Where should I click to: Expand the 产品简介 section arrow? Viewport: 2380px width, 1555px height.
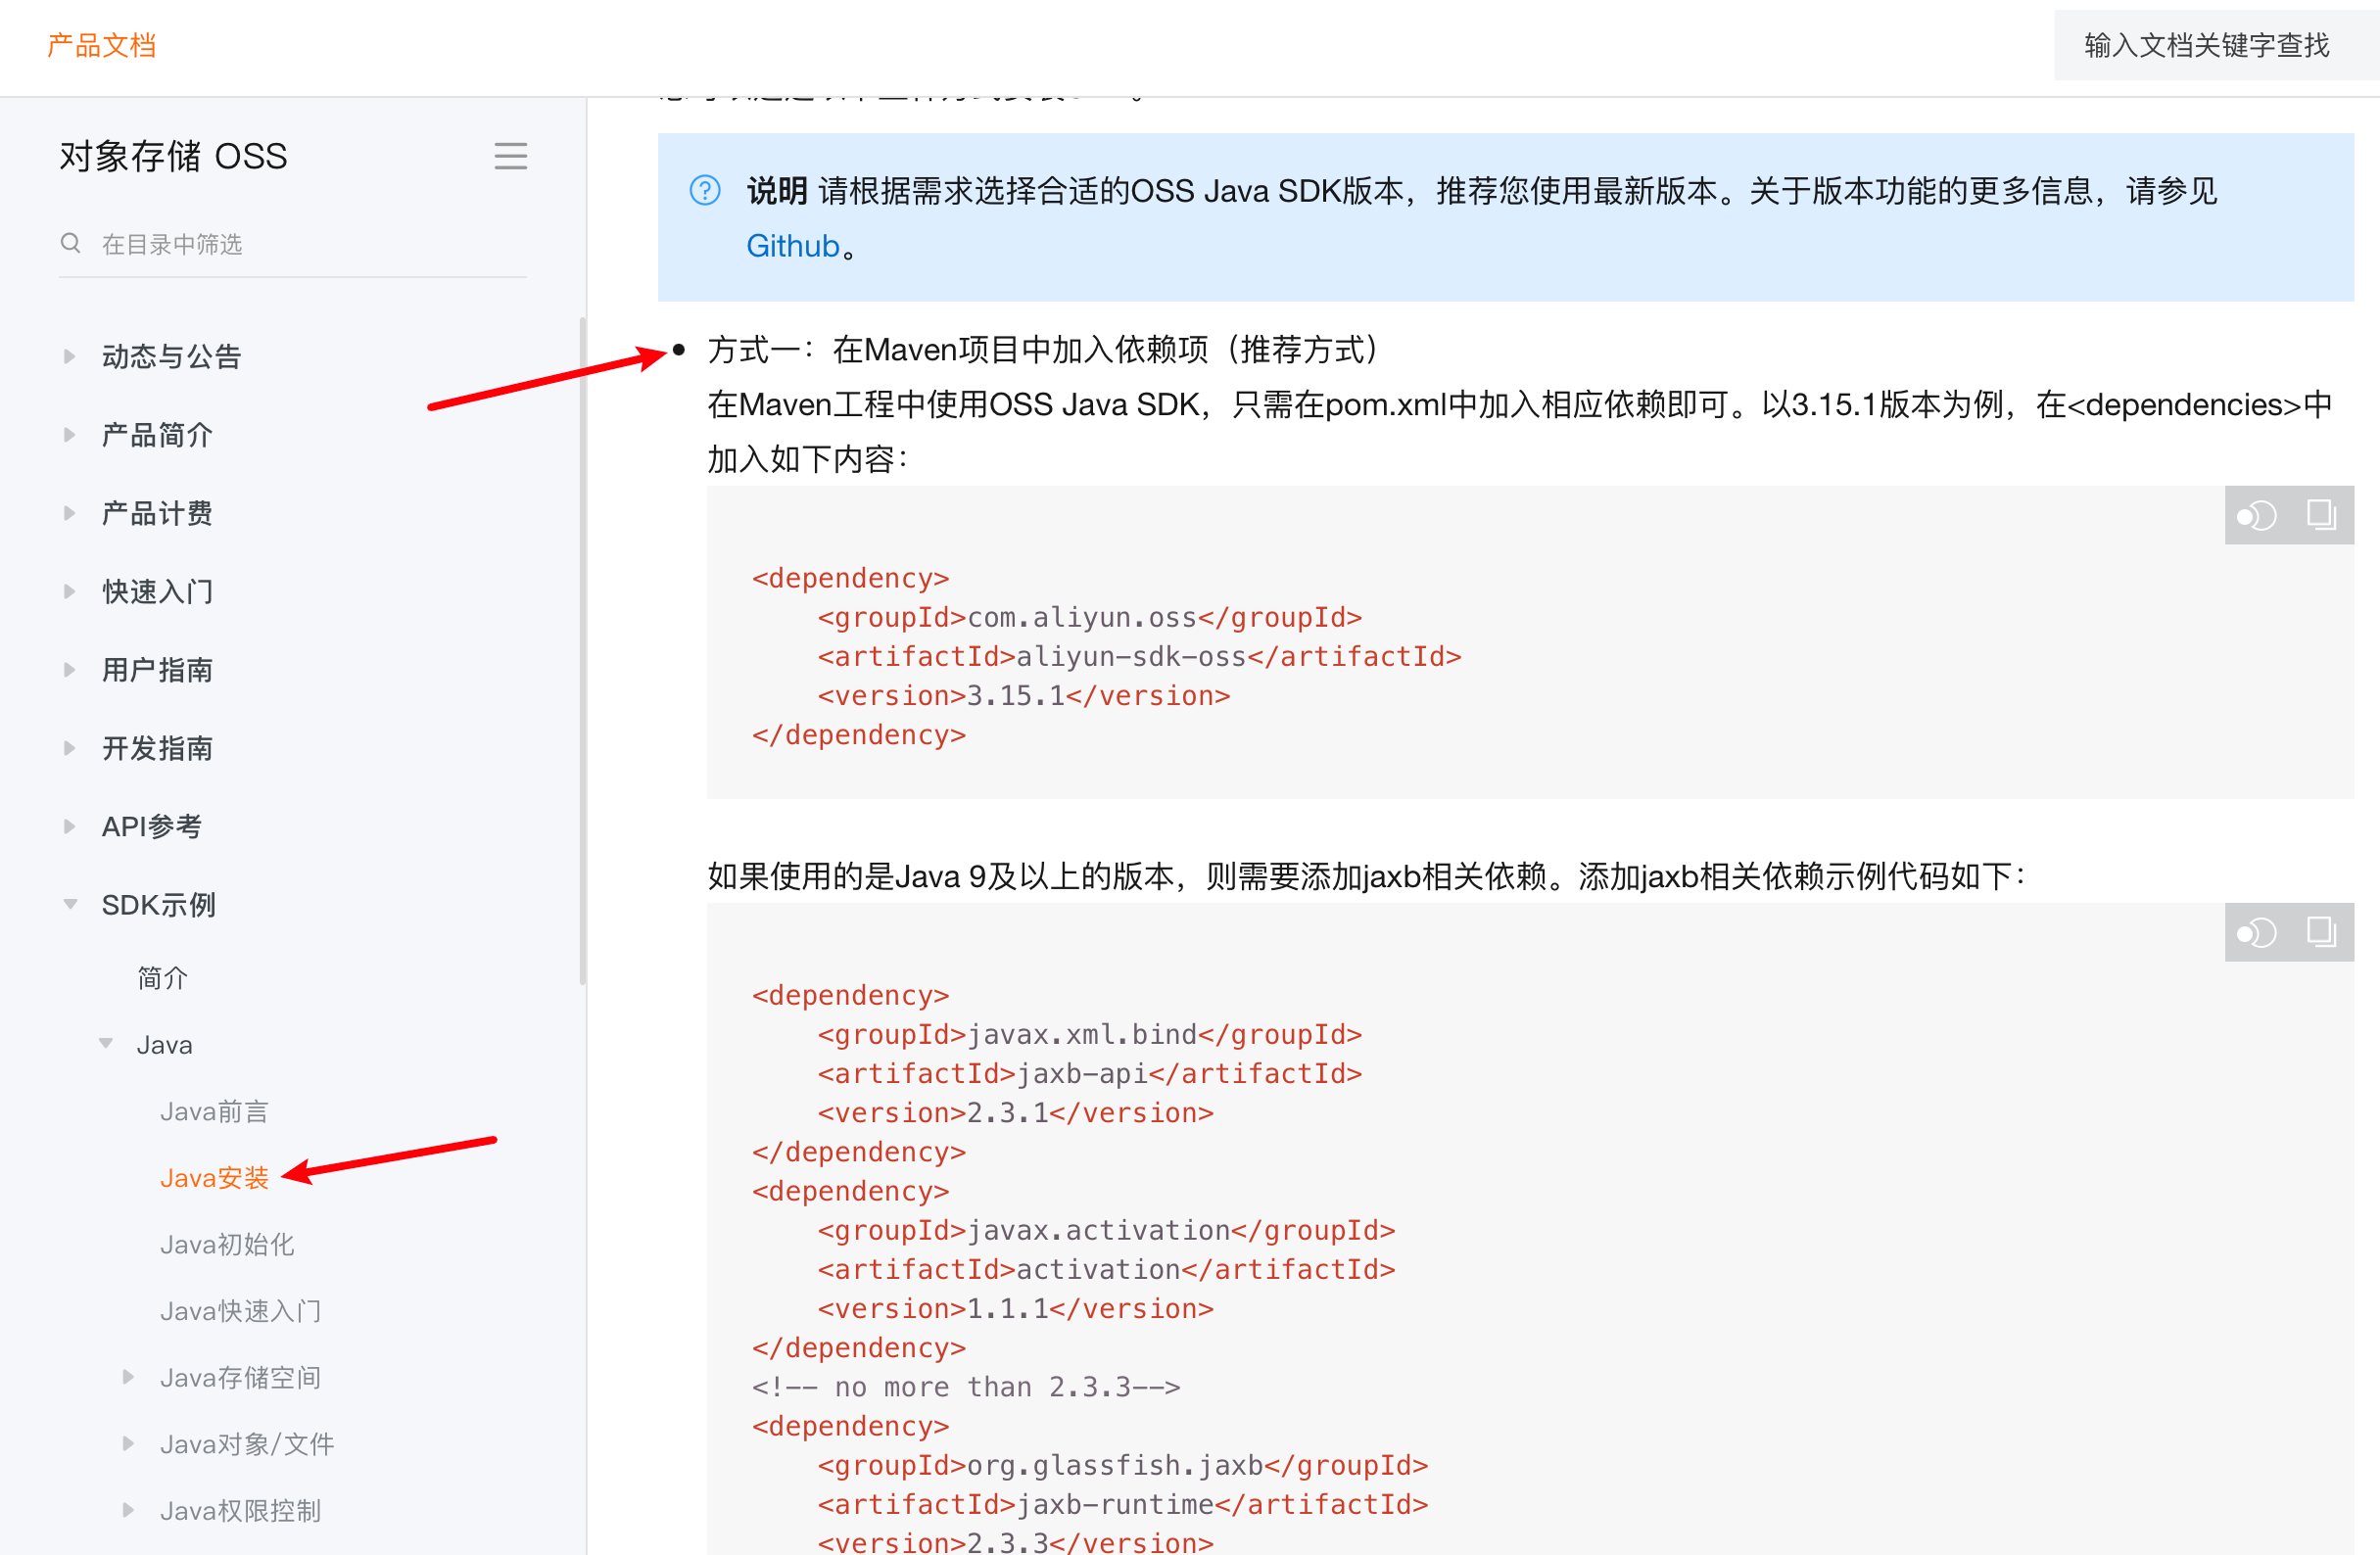click(x=69, y=434)
